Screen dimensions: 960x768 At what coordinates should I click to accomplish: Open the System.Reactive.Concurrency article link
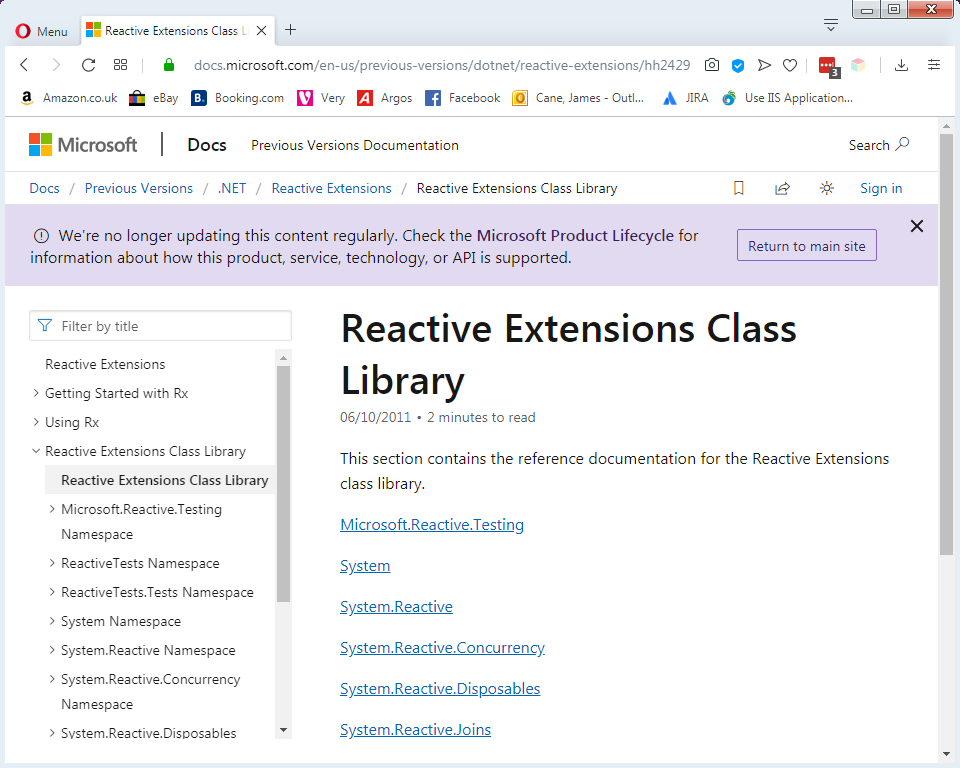tap(442, 648)
